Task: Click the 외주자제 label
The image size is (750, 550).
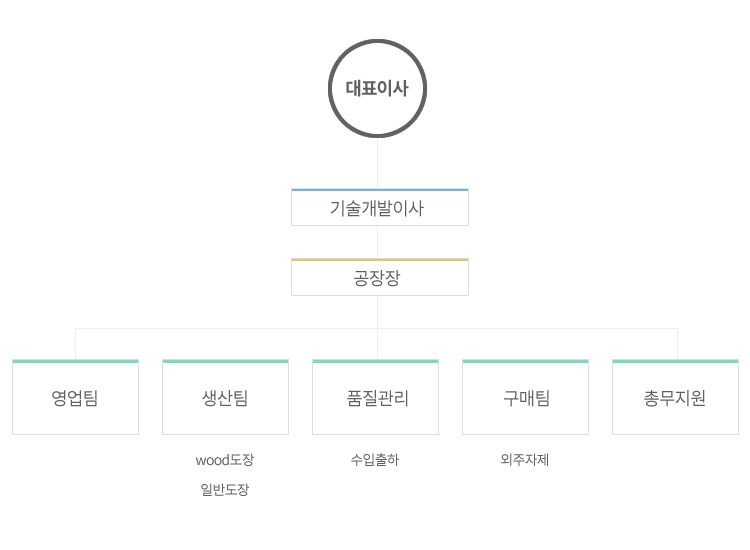Action: point(525,460)
